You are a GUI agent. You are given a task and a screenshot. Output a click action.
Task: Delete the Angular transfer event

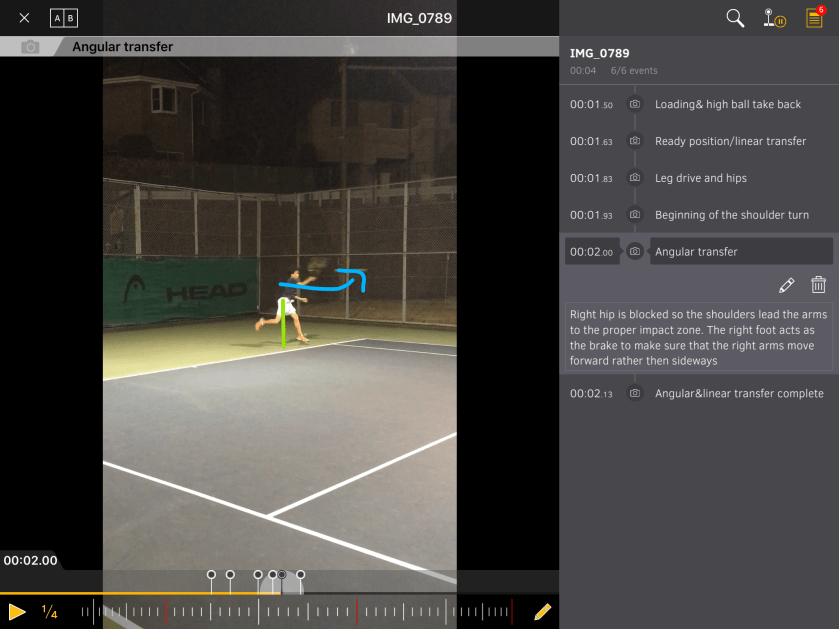pyautogui.click(x=818, y=285)
